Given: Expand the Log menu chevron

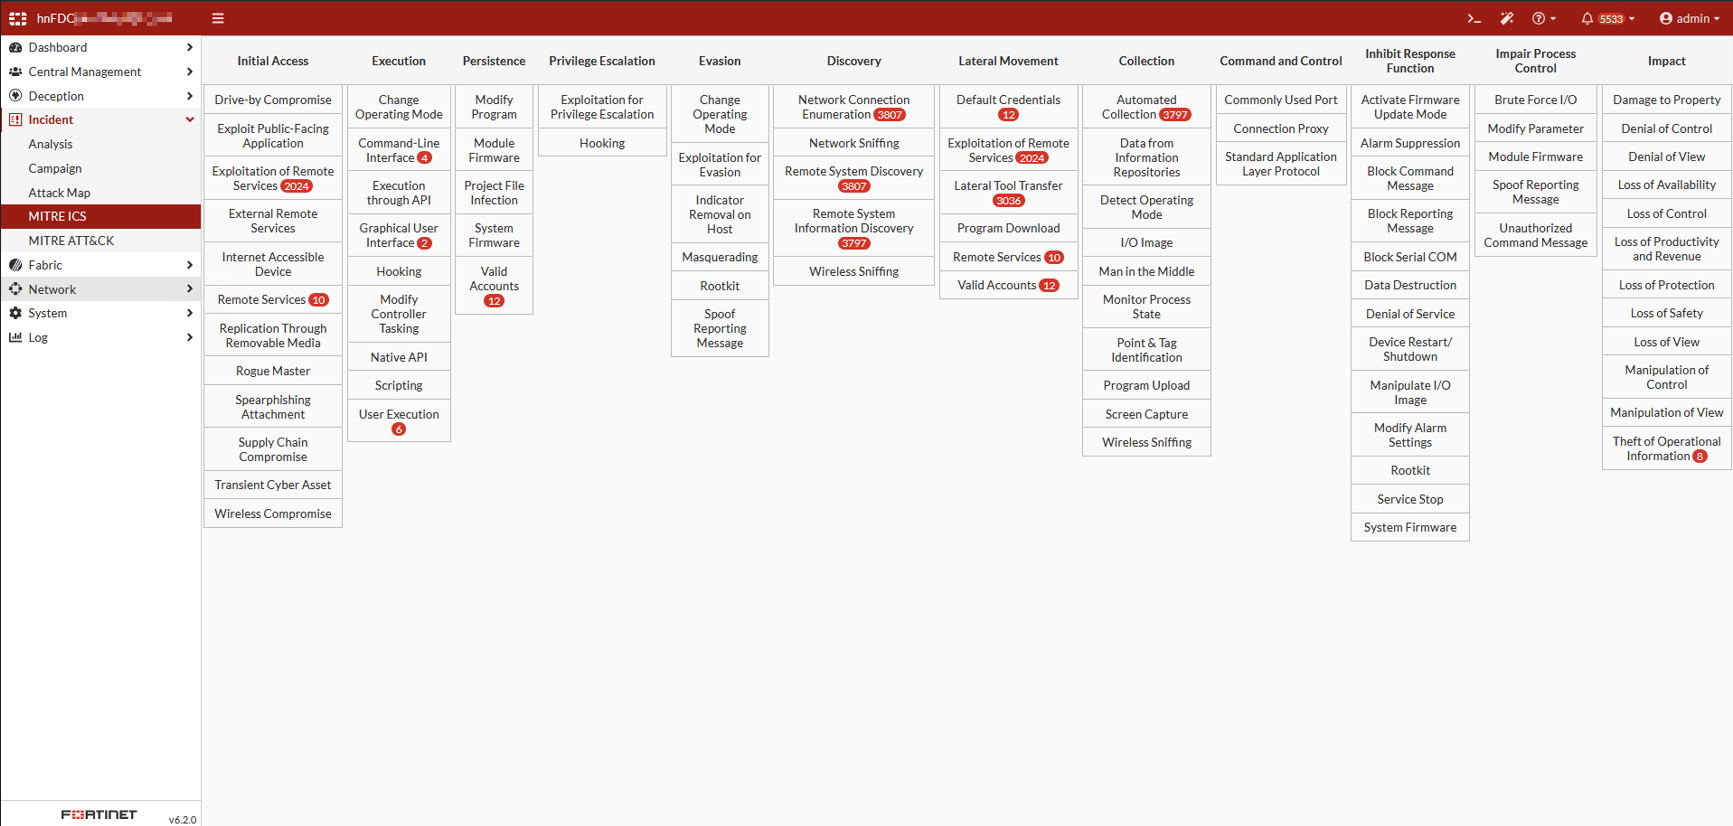Looking at the screenshot, I should tap(189, 337).
